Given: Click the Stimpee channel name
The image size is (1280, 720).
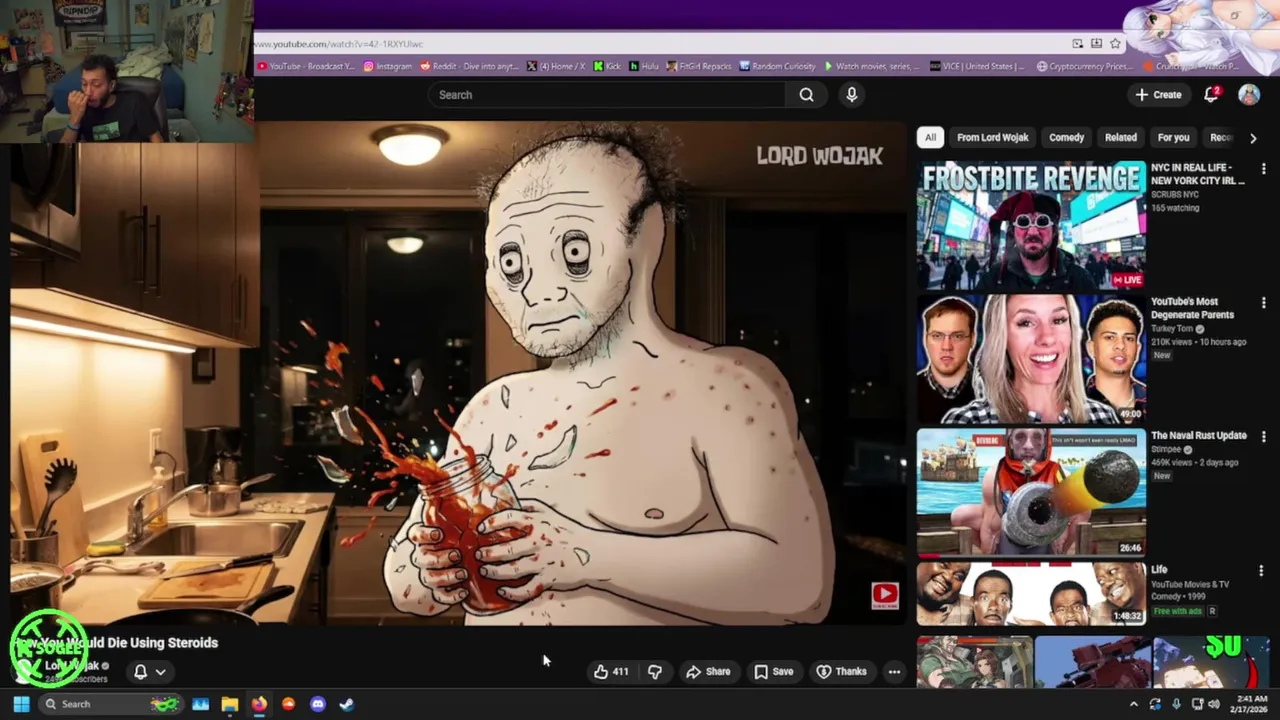Looking at the screenshot, I should coord(1166,450).
